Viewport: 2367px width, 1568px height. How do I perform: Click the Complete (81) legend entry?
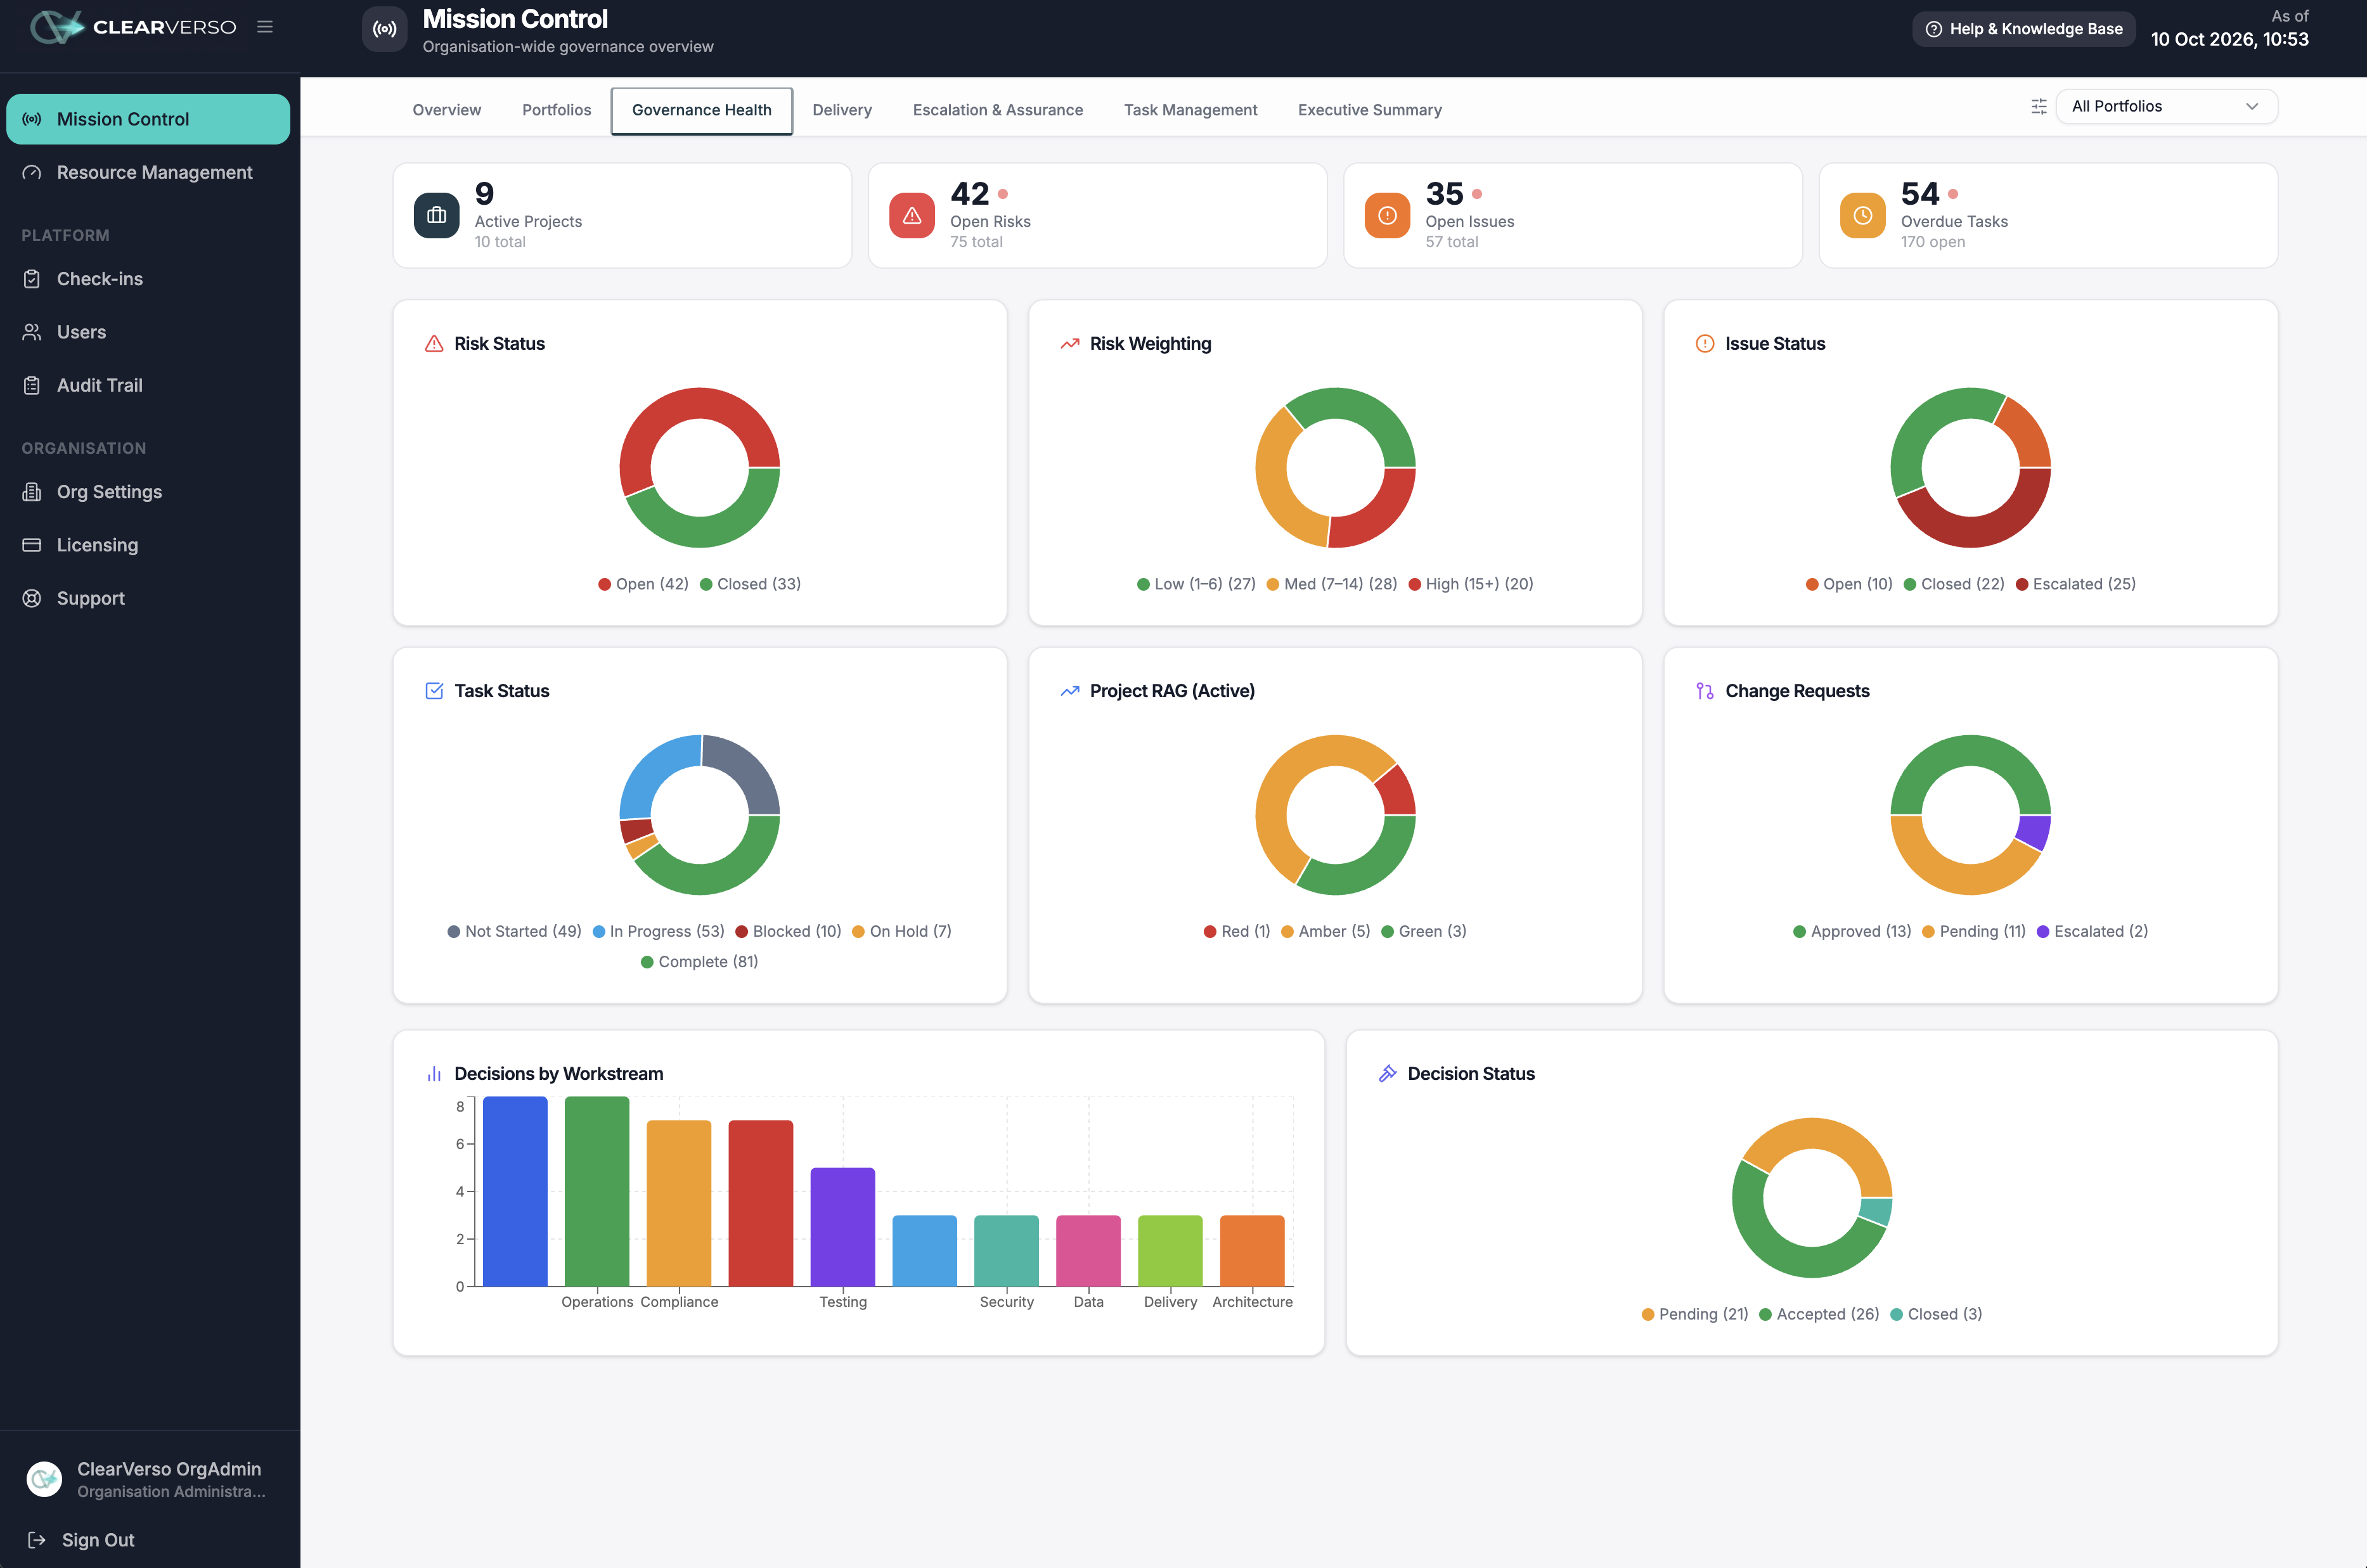pos(699,962)
